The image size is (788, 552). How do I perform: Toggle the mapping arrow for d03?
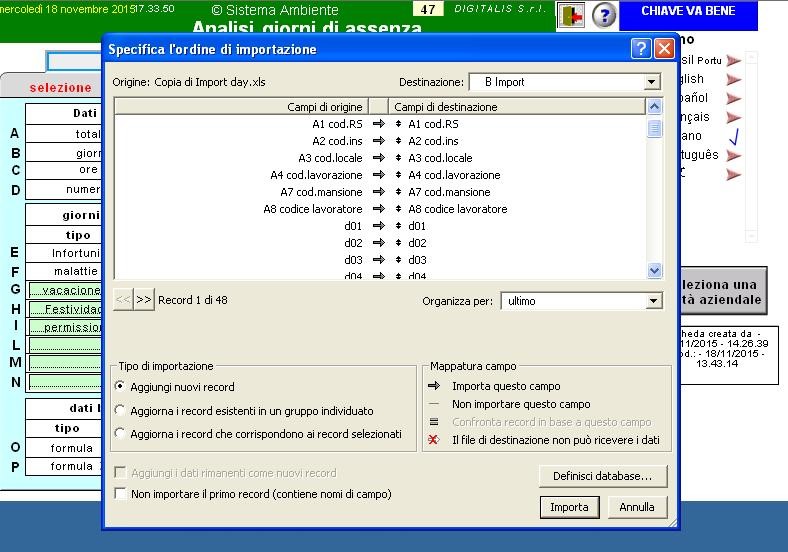point(379,260)
